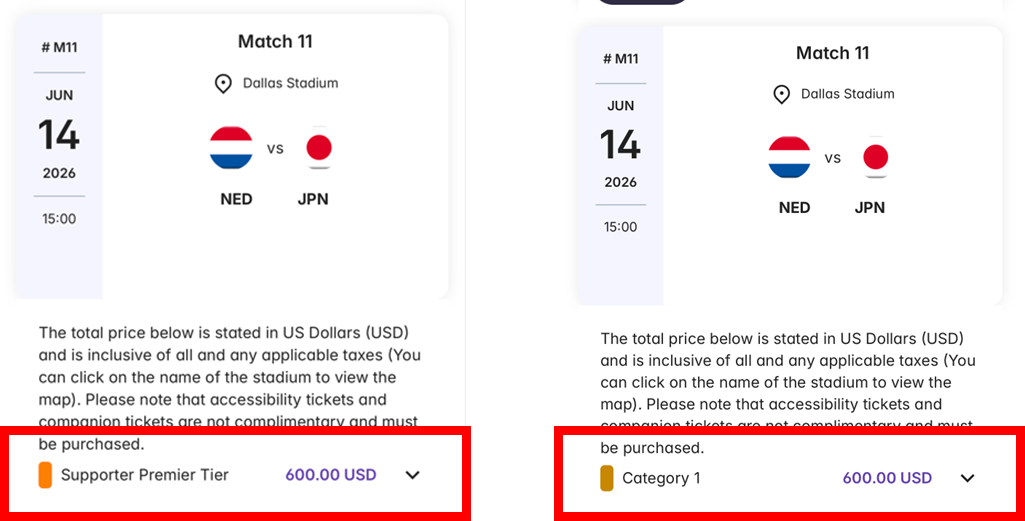Click the Japan flag in the left match card
1025x521 pixels.
[318, 149]
